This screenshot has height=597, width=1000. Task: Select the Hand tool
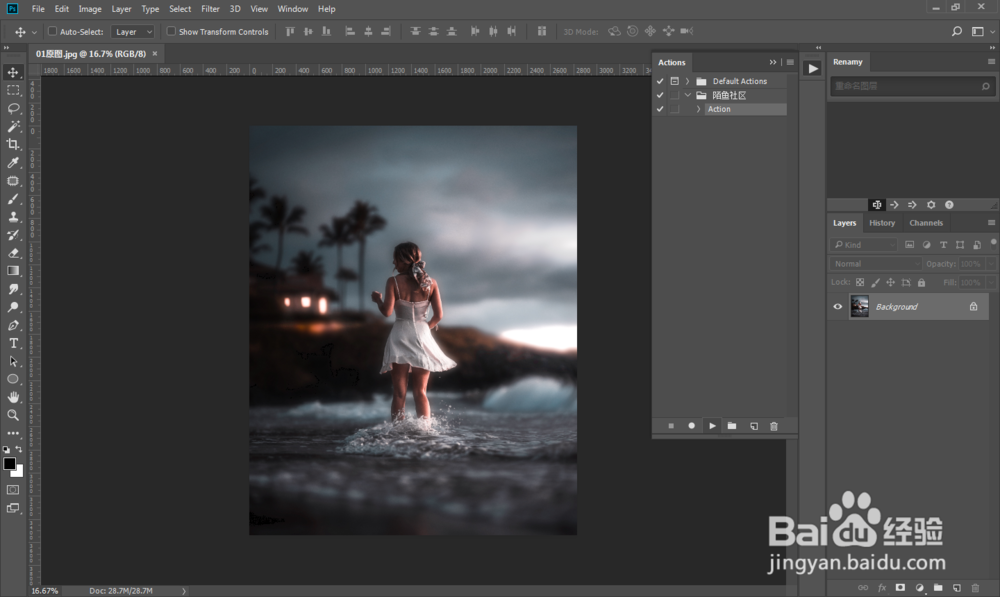click(13, 397)
